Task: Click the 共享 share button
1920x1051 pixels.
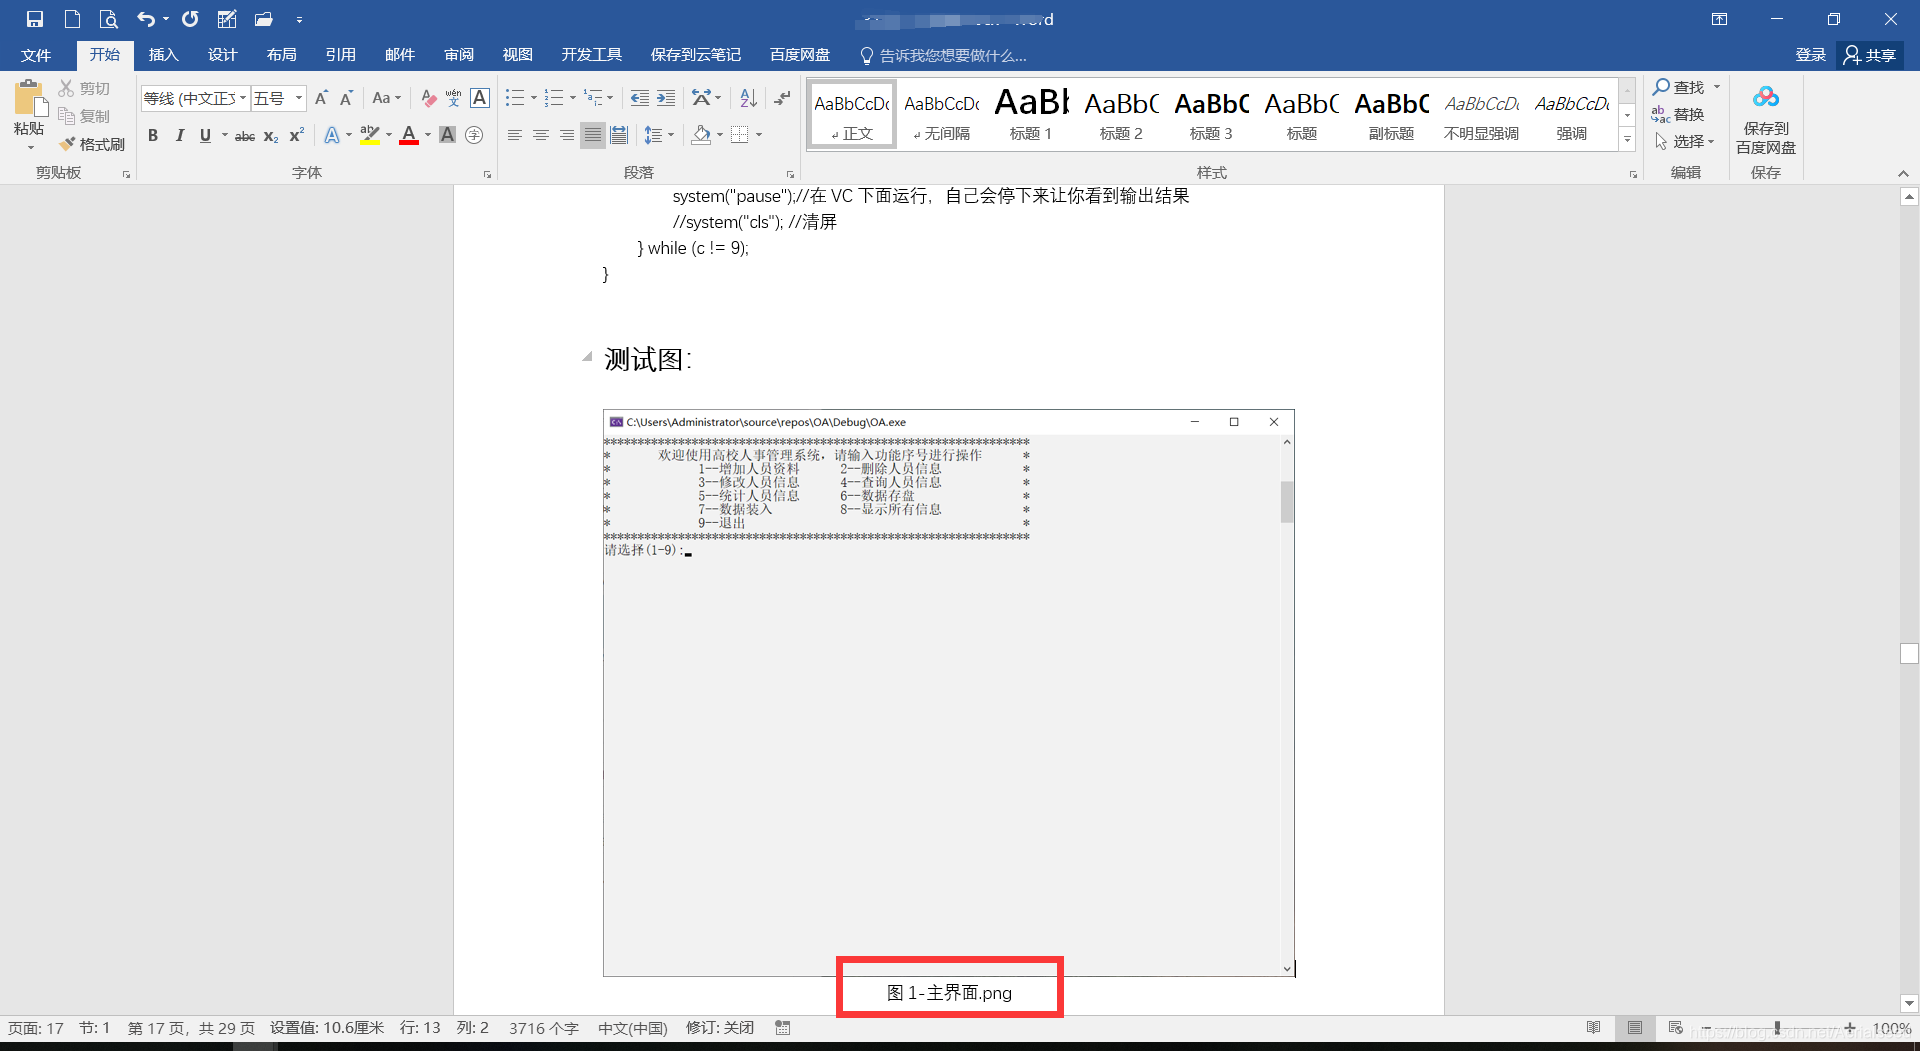Action: point(1870,55)
